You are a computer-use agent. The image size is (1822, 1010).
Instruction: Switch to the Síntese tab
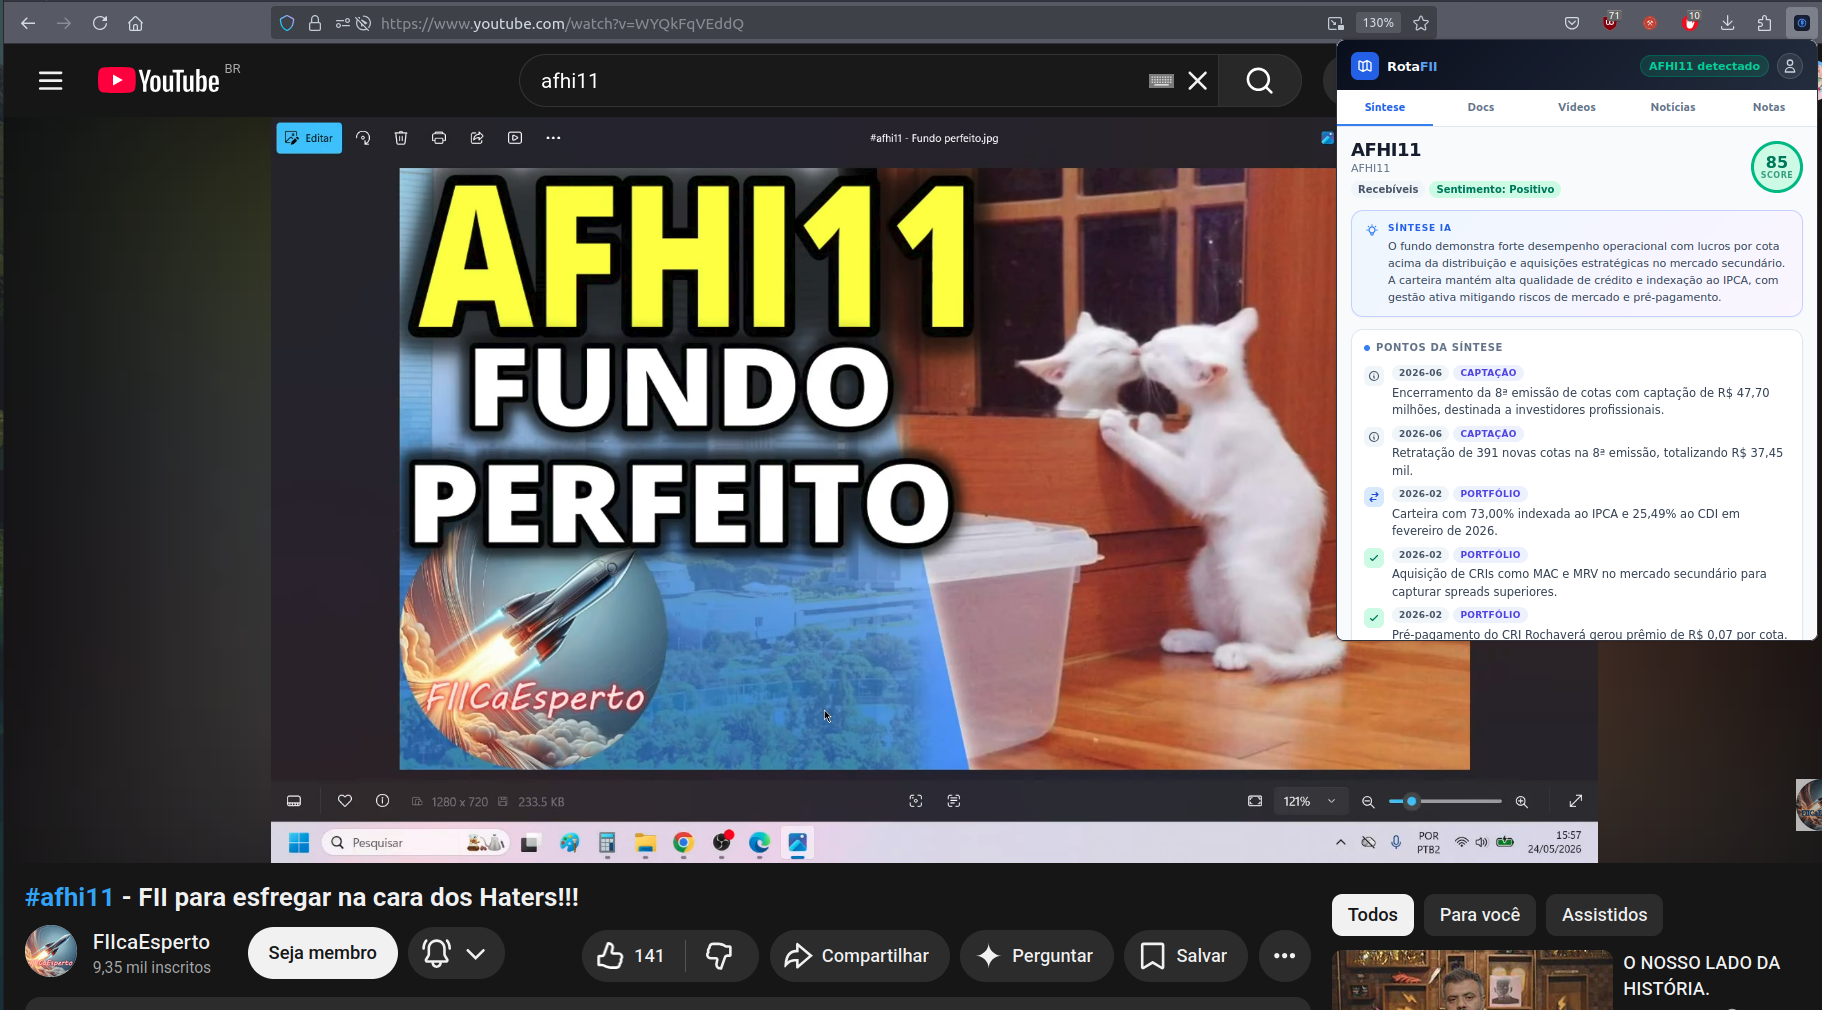point(1385,107)
